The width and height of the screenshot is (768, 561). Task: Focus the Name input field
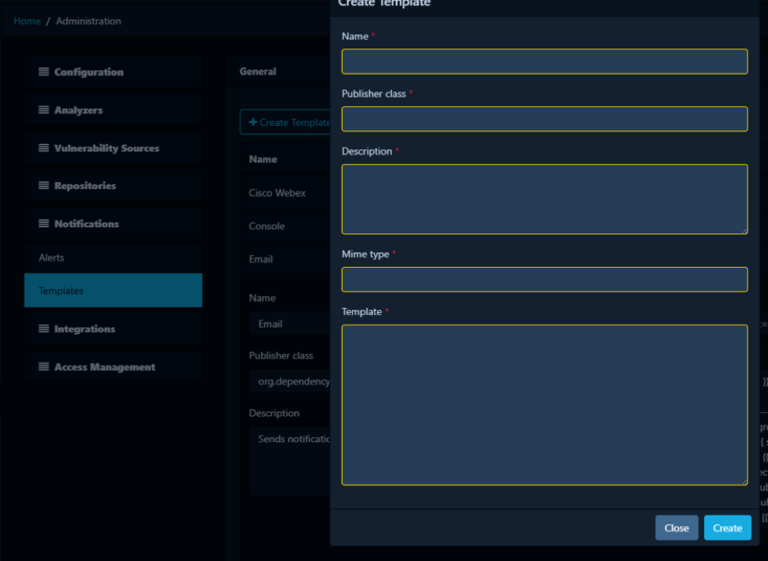point(545,61)
